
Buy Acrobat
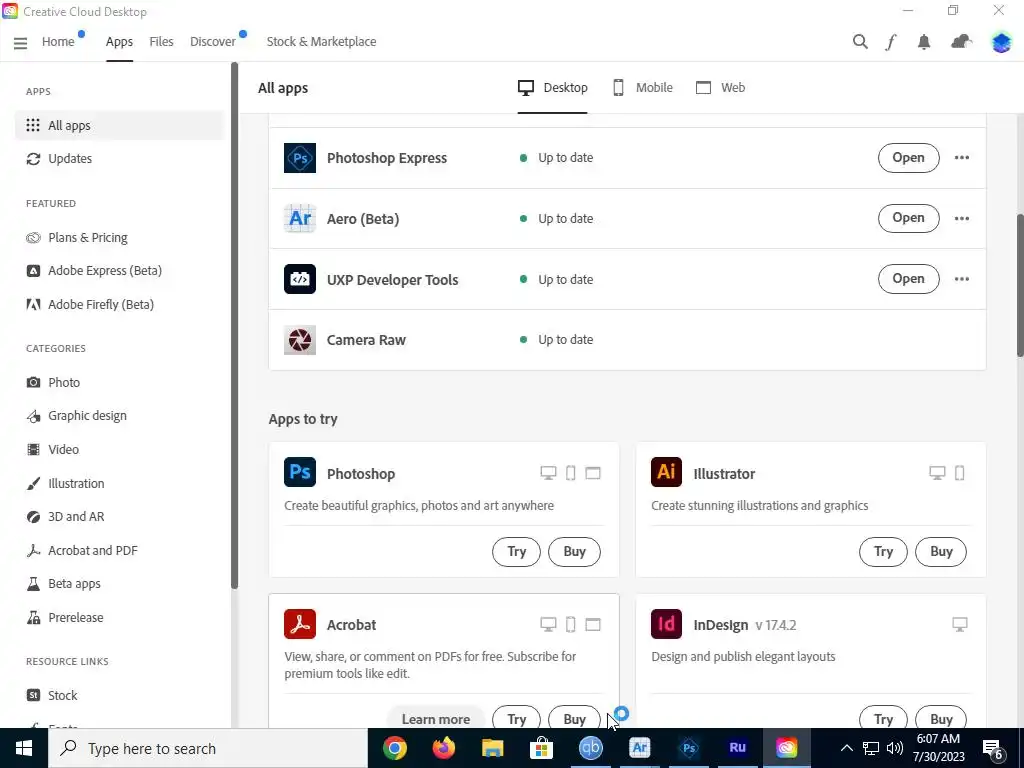(x=574, y=718)
